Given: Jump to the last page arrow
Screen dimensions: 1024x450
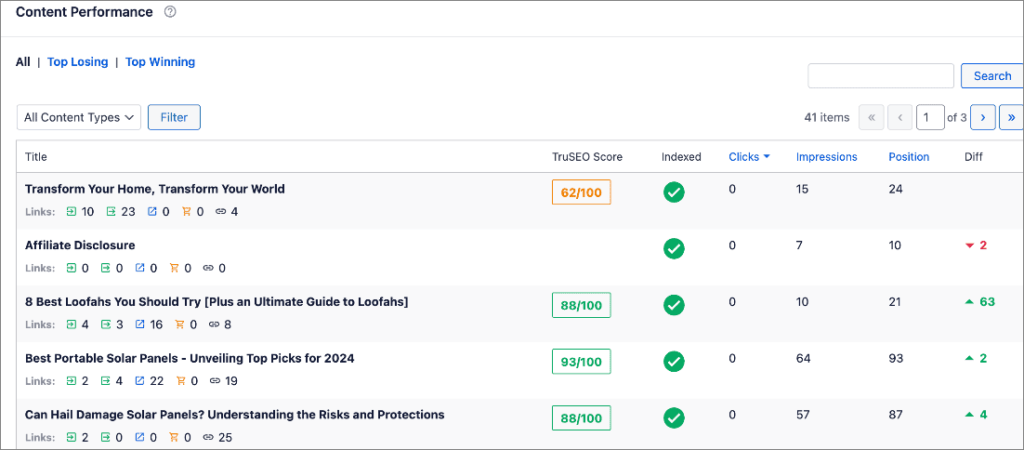Looking at the screenshot, I should pyautogui.click(x=1011, y=118).
